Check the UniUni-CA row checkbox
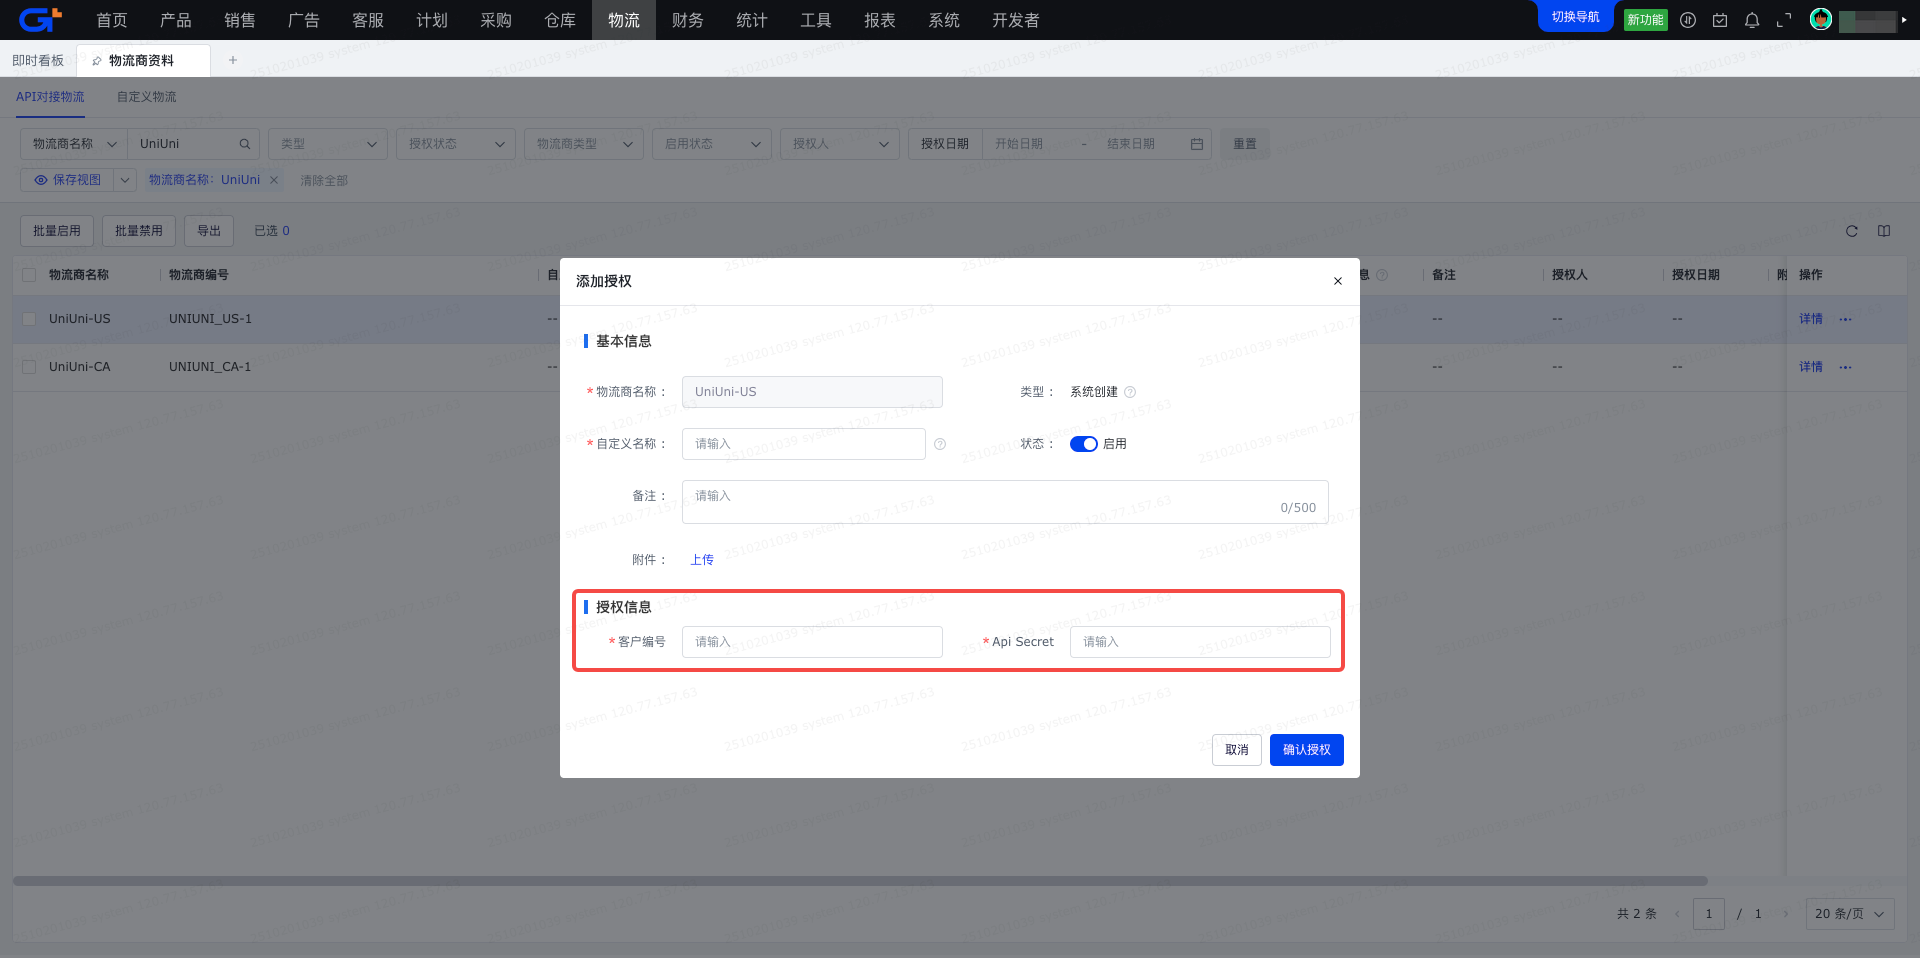 pyautogui.click(x=29, y=367)
